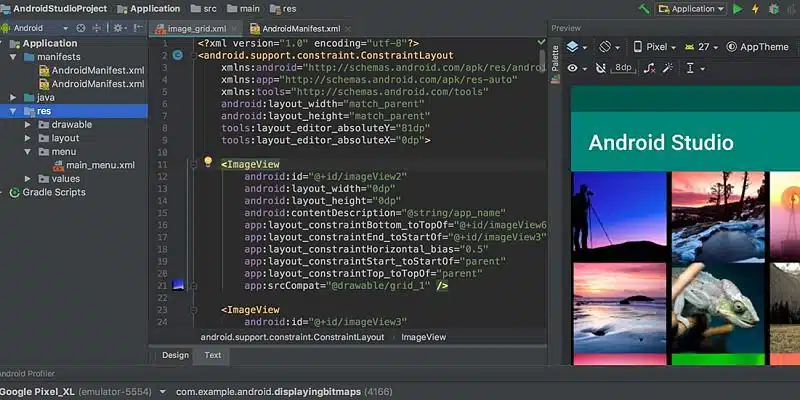Toggle the autoconnect magnet icon
Viewport: 800px width, 400px height.
pos(599,68)
